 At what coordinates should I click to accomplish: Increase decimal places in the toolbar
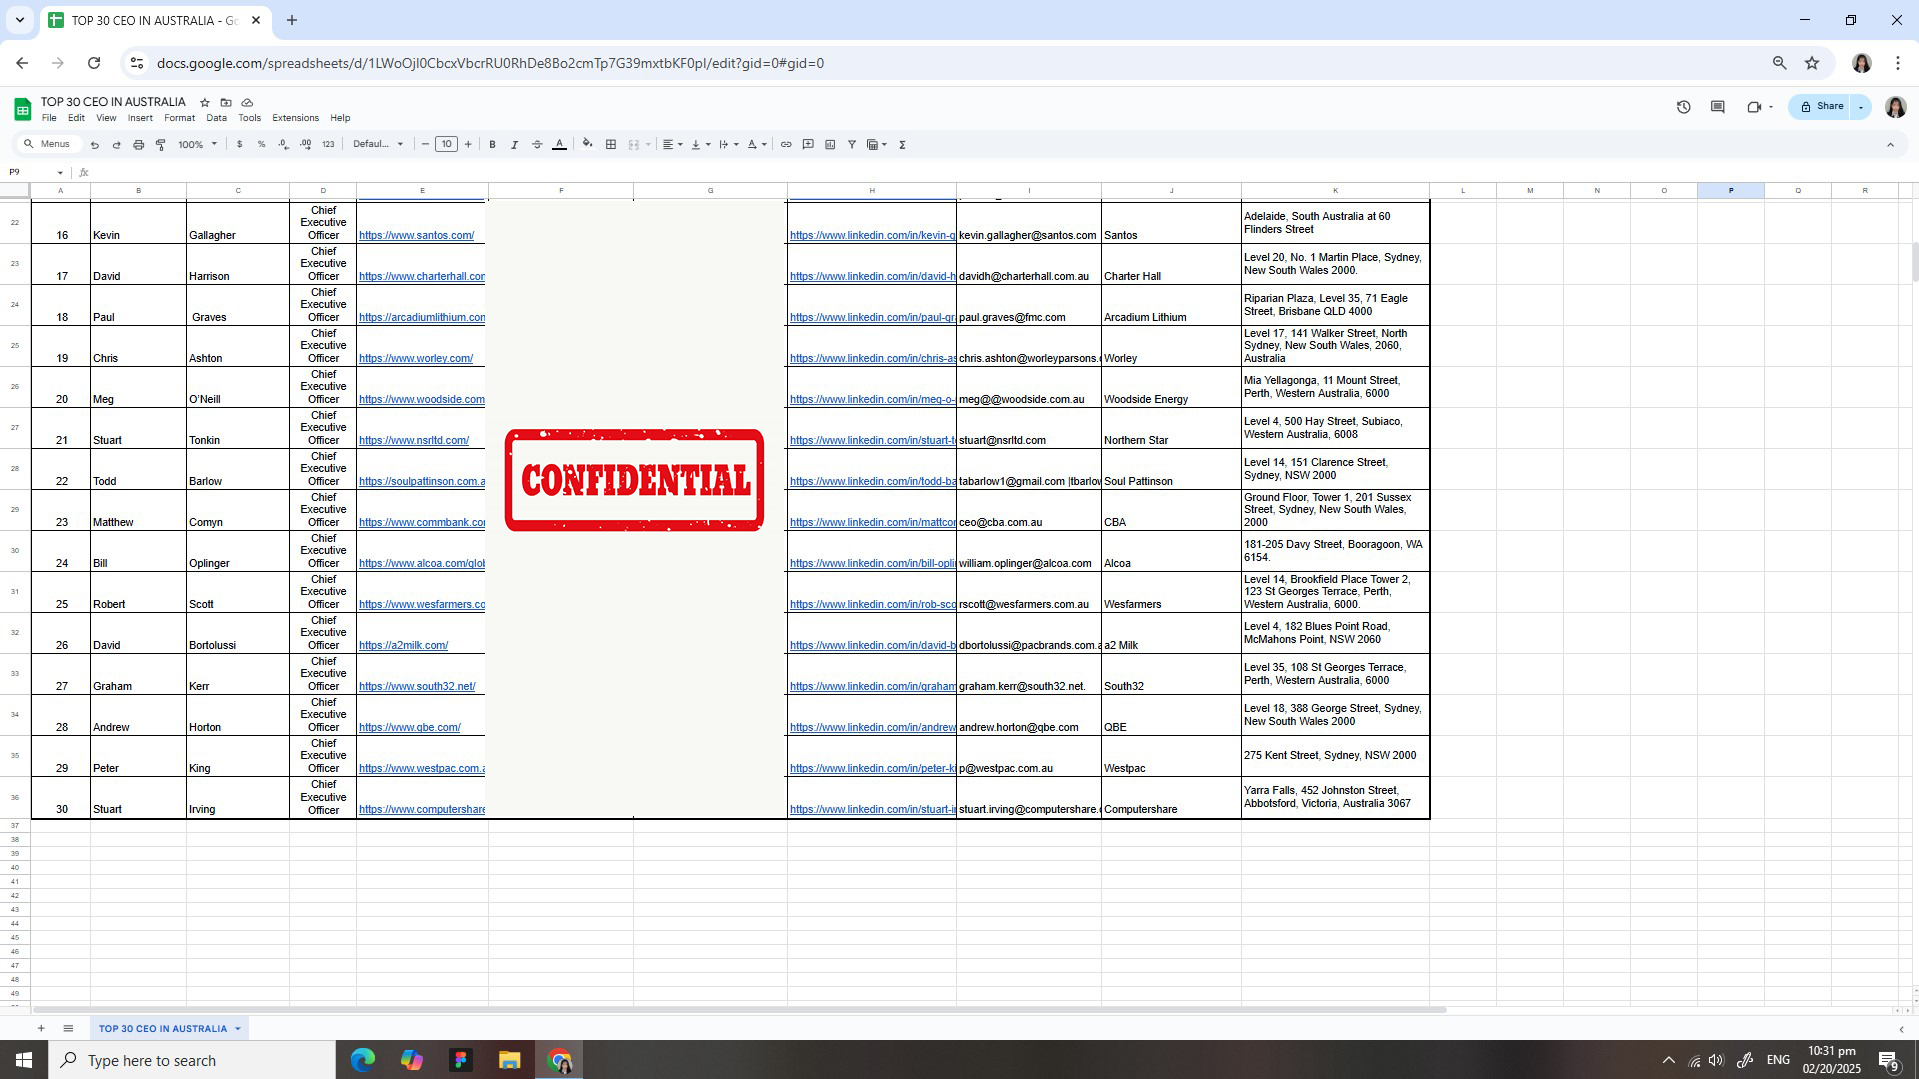click(305, 145)
